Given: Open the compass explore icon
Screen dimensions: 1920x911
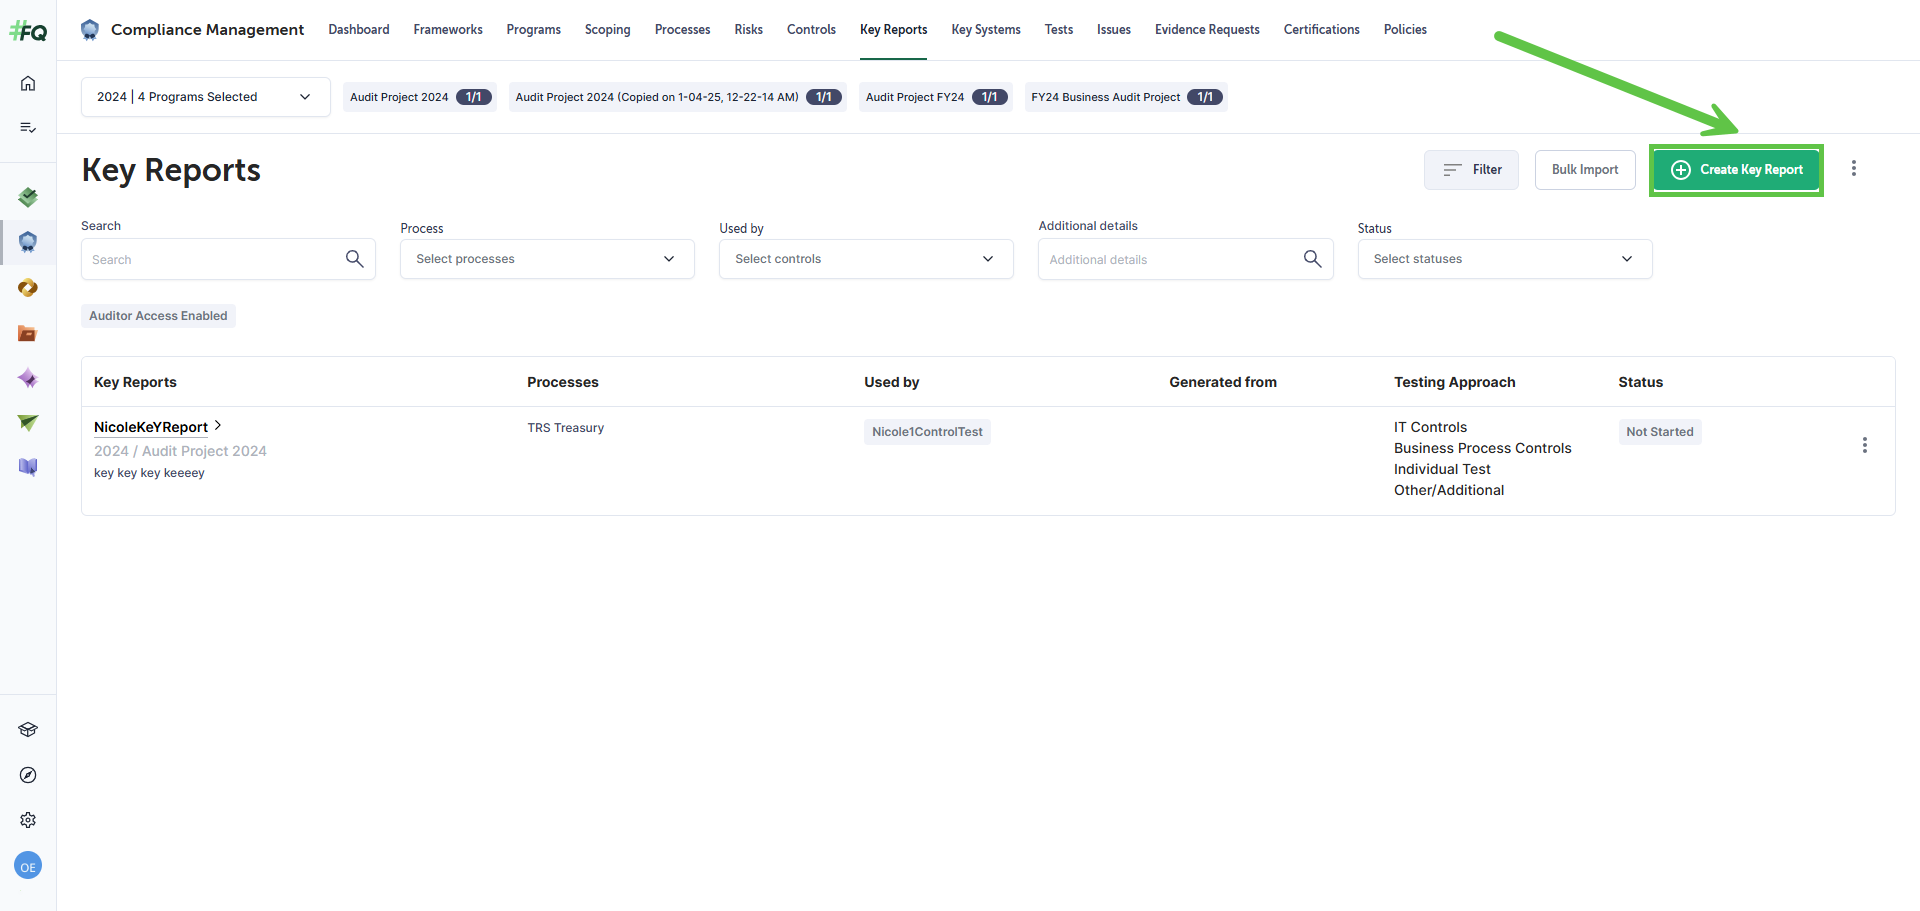Looking at the screenshot, I should 28,775.
